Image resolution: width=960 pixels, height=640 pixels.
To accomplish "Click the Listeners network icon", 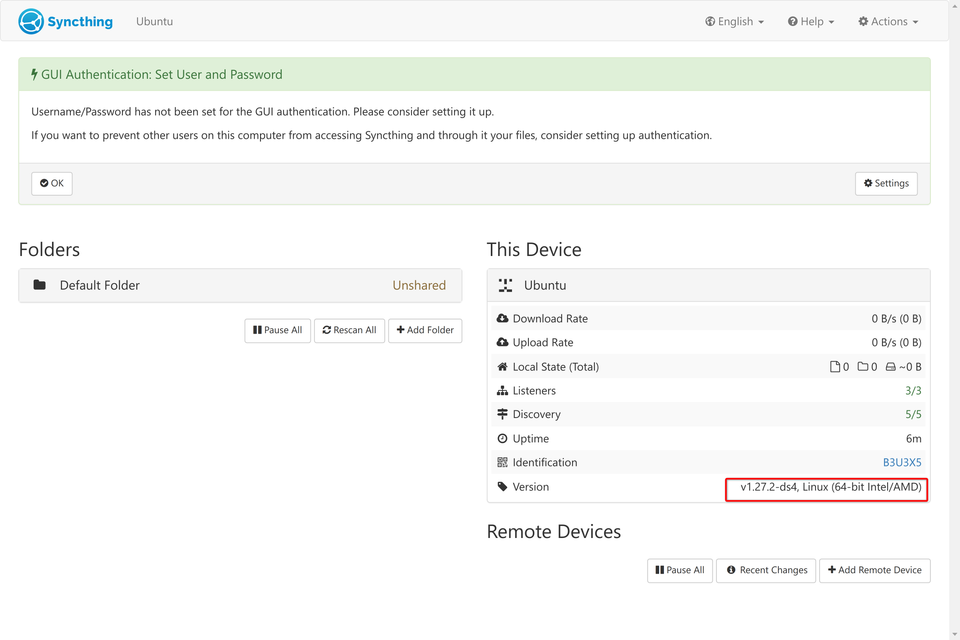I will pos(502,391).
